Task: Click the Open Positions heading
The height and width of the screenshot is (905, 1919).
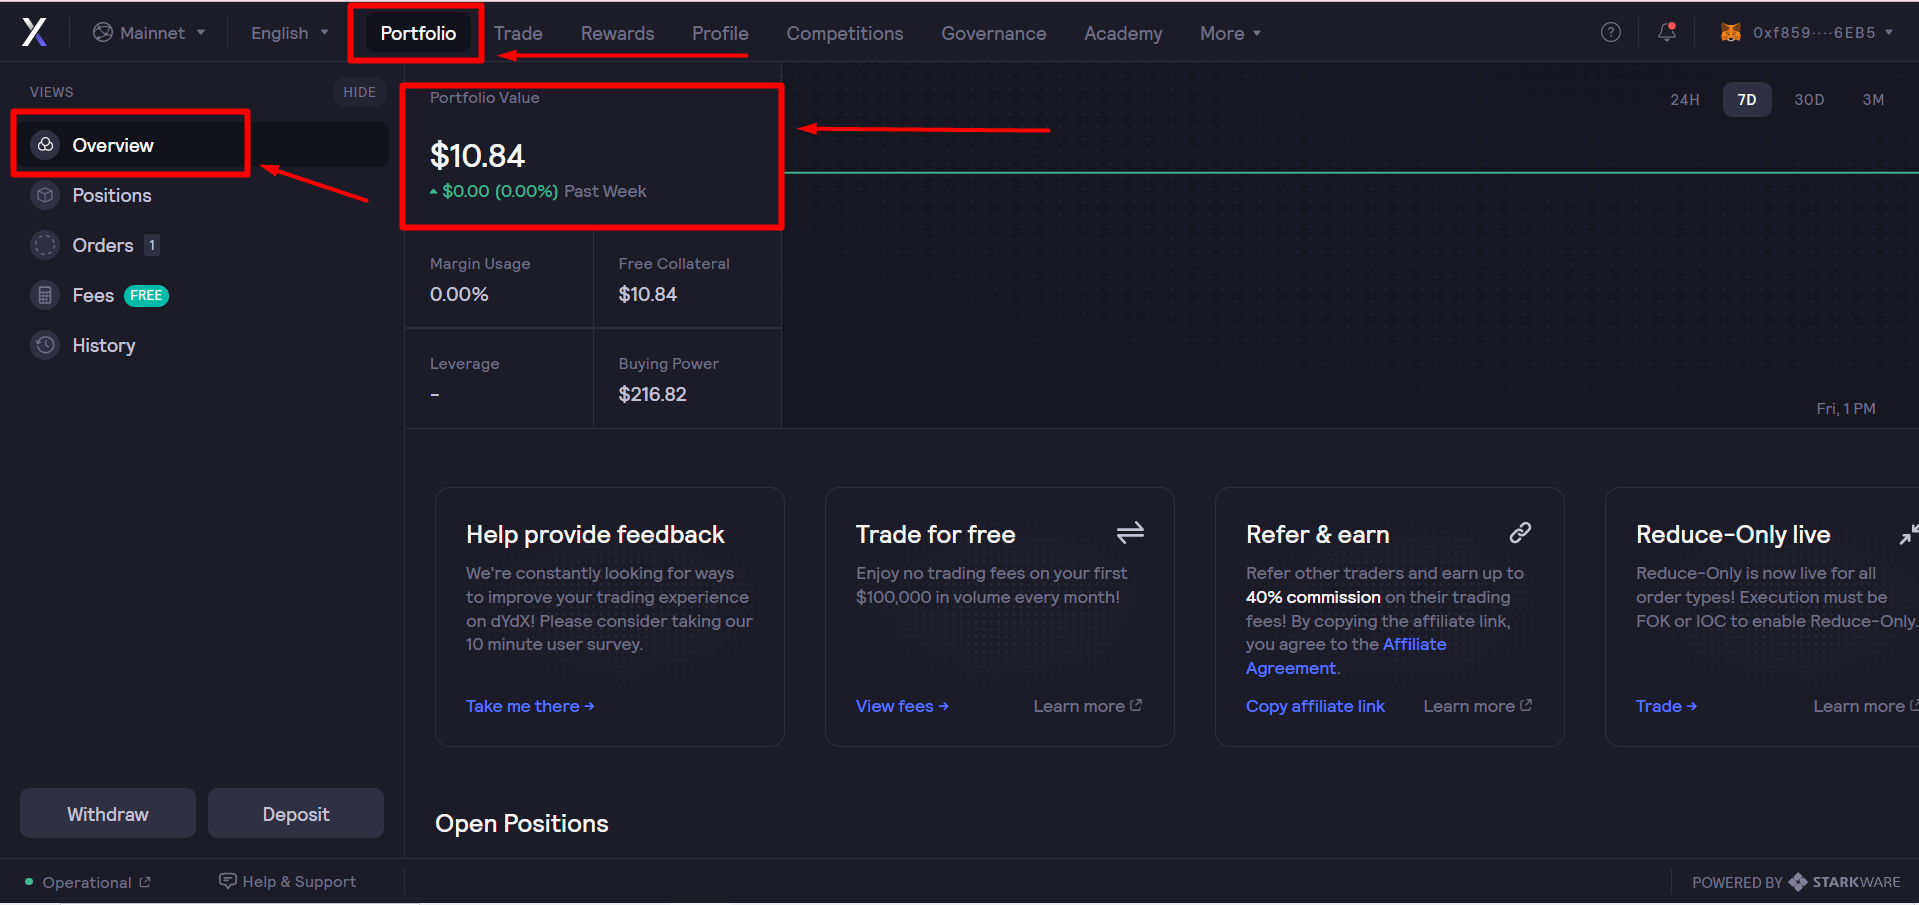Action: 521,823
